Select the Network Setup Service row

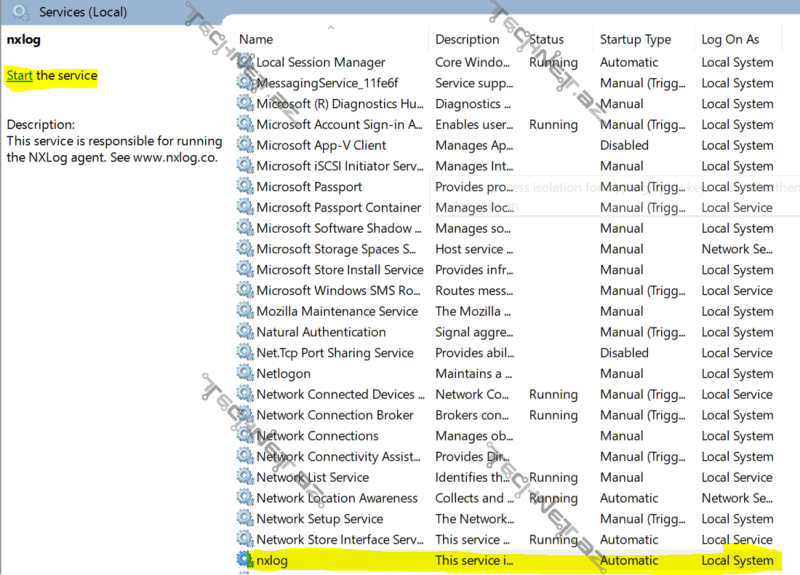point(319,519)
